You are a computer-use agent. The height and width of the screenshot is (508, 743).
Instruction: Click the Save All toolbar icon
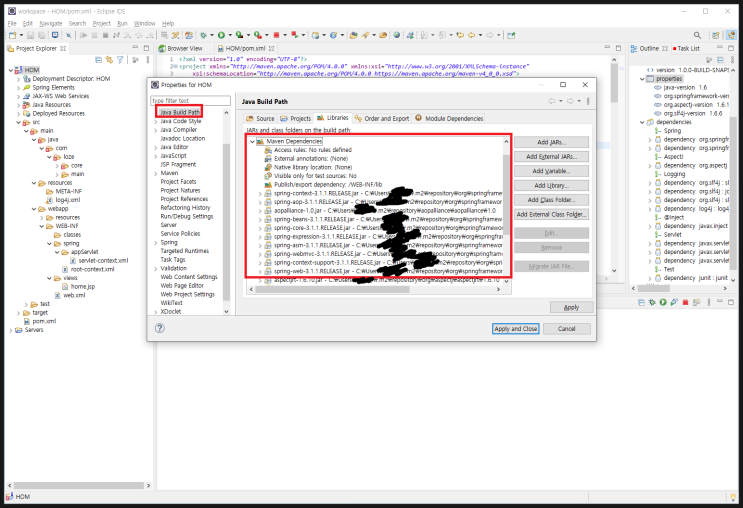(x=42, y=35)
